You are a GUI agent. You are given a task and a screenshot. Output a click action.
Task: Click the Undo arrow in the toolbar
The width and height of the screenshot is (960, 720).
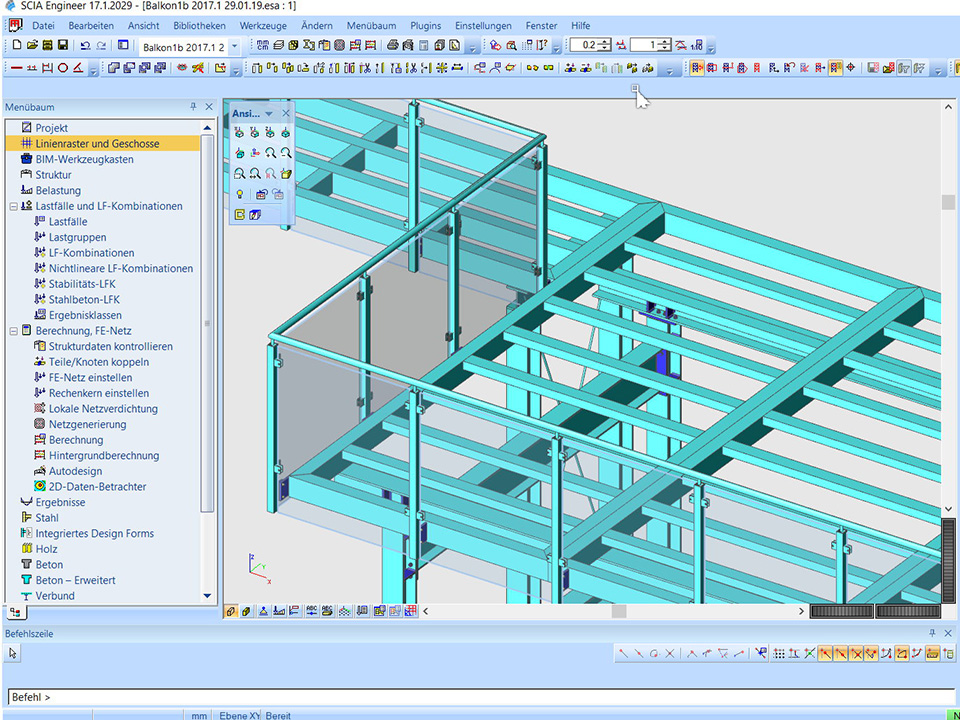coord(84,46)
